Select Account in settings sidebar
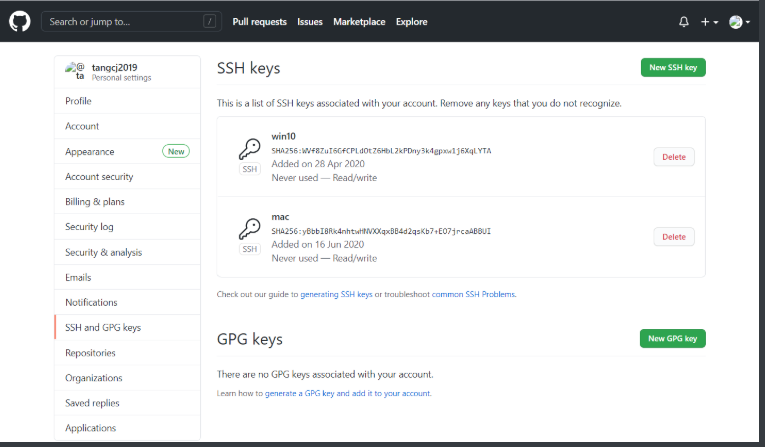The height and width of the screenshot is (447, 765). 127,126
